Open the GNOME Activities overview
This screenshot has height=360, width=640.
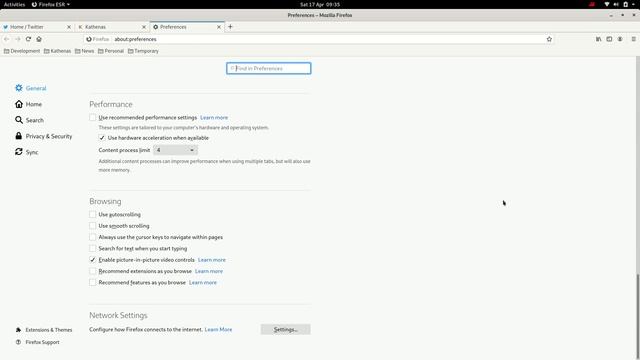coord(14,4)
